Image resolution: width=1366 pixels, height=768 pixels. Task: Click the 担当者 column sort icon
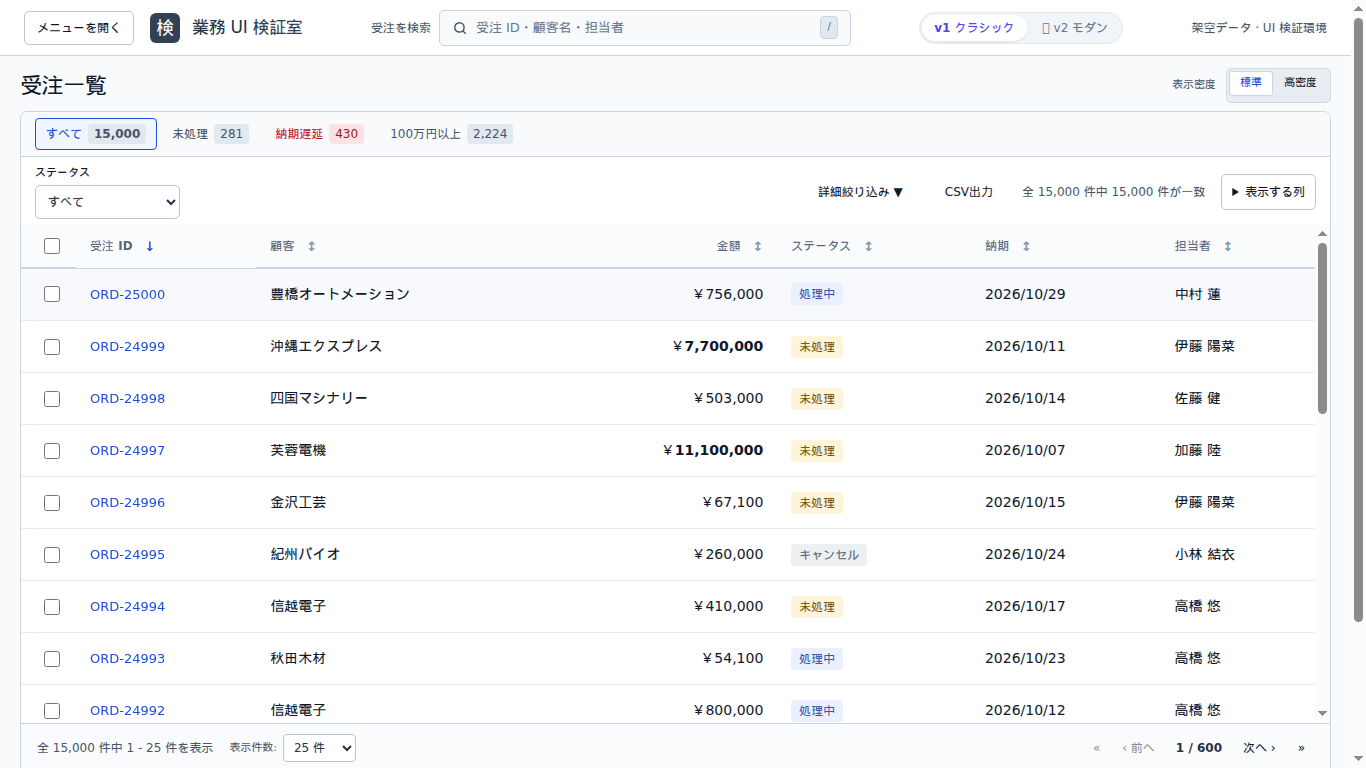tap(1228, 246)
